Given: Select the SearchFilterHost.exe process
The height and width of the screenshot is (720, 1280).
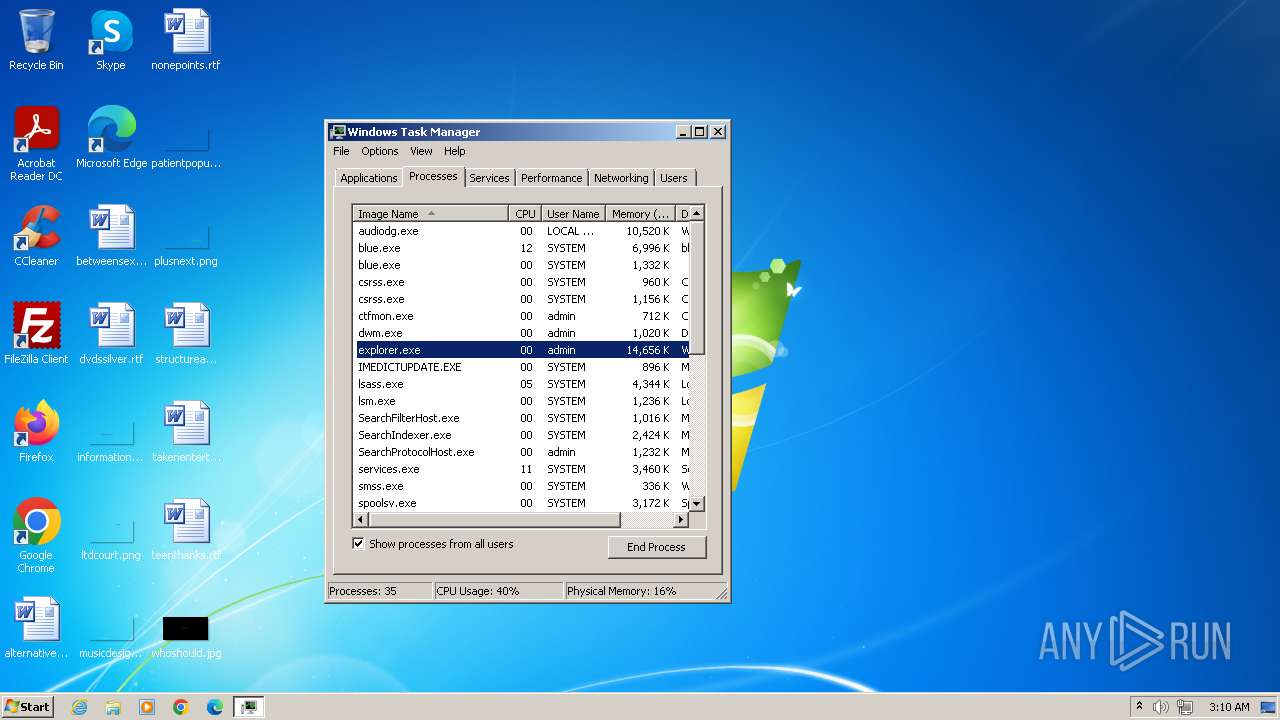Looking at the screenshot, I should click(523, 418).
